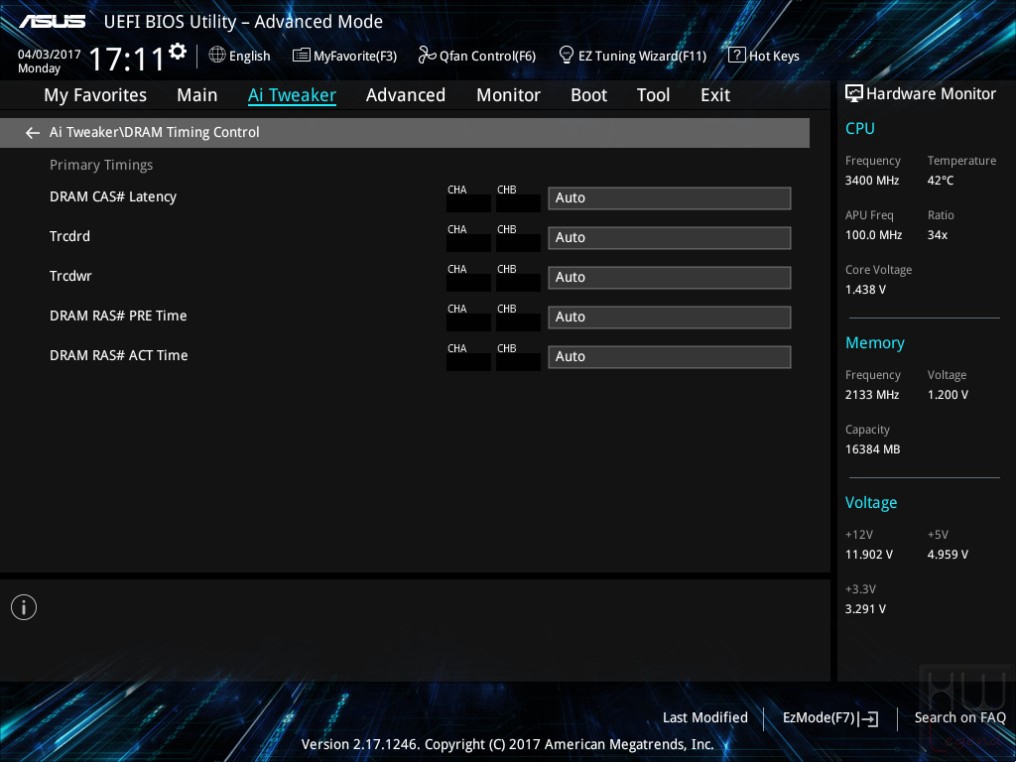Click the CHB box for Trcdwr
1016x762 pixels.
coord(518,283)
